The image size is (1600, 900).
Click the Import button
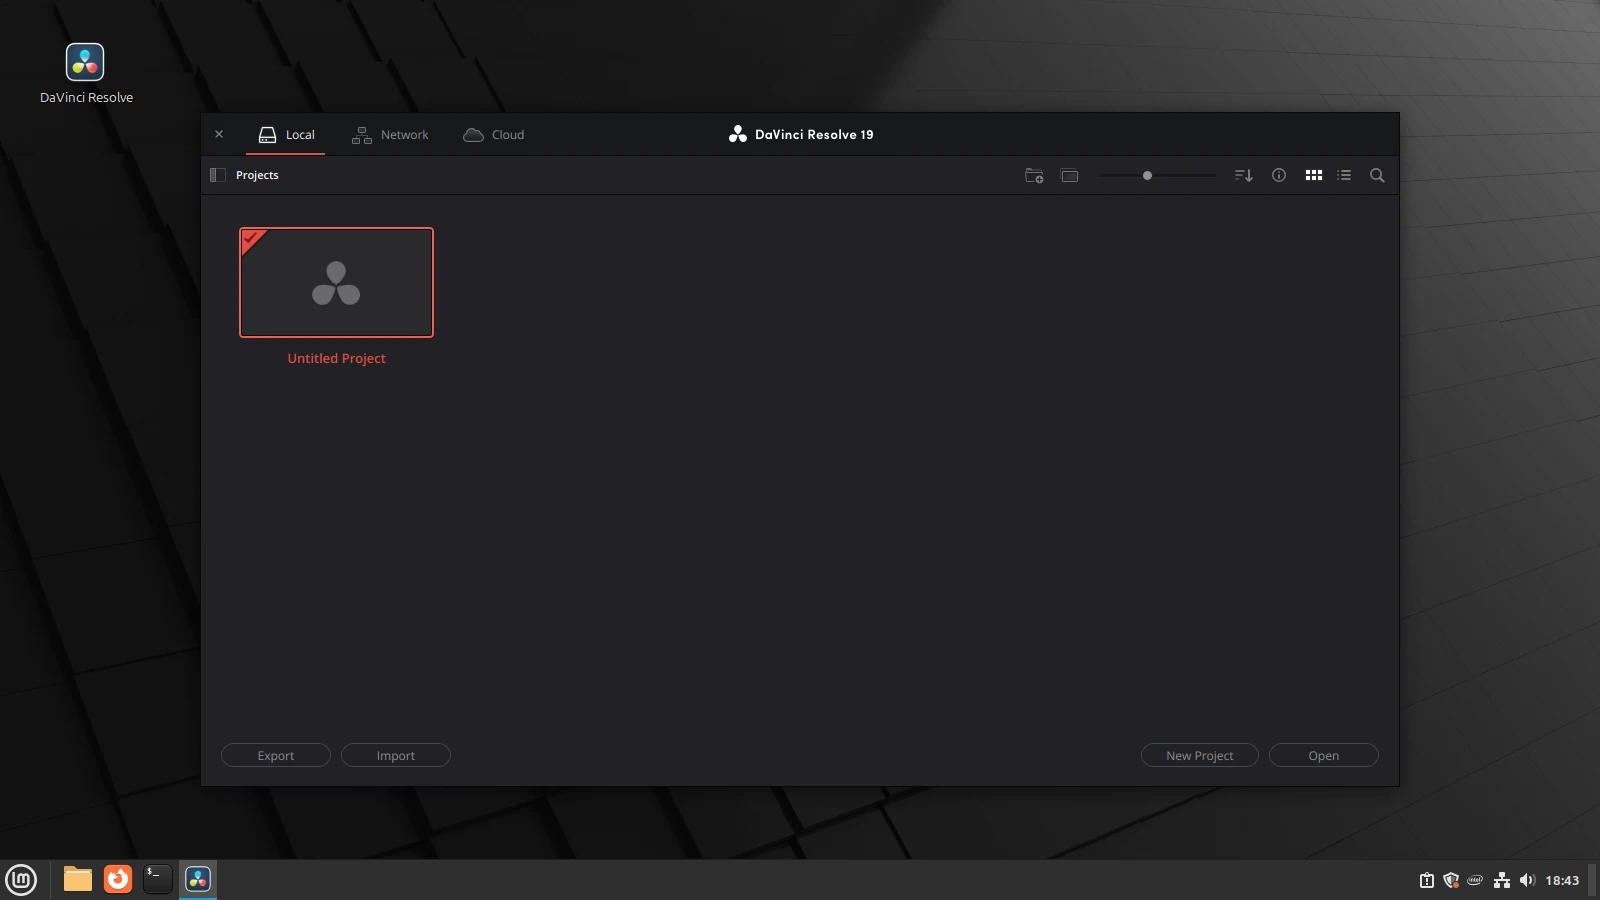click(395, 755)
